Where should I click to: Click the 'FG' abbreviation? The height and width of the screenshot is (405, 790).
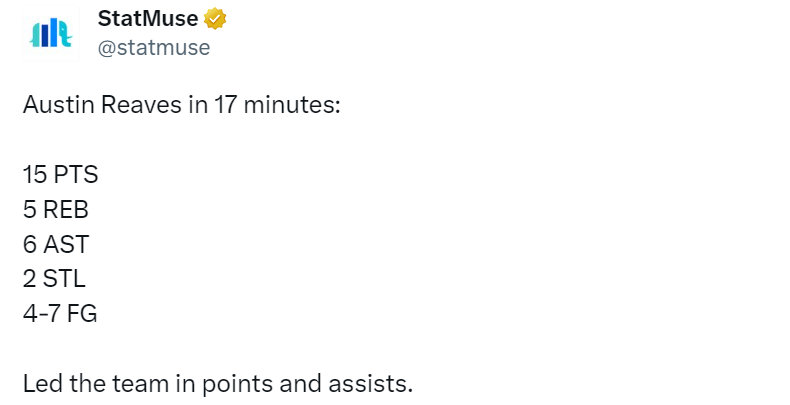82,314
